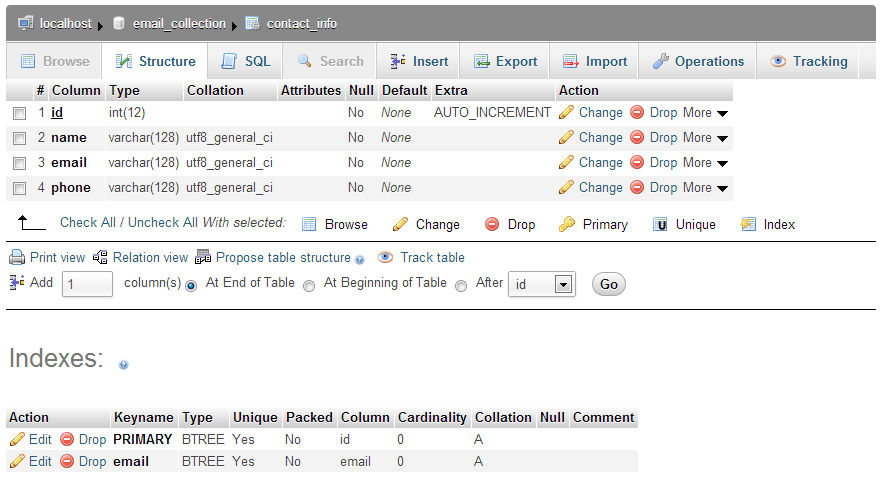Click the Primary key icon below table

[x=567, y=225]
